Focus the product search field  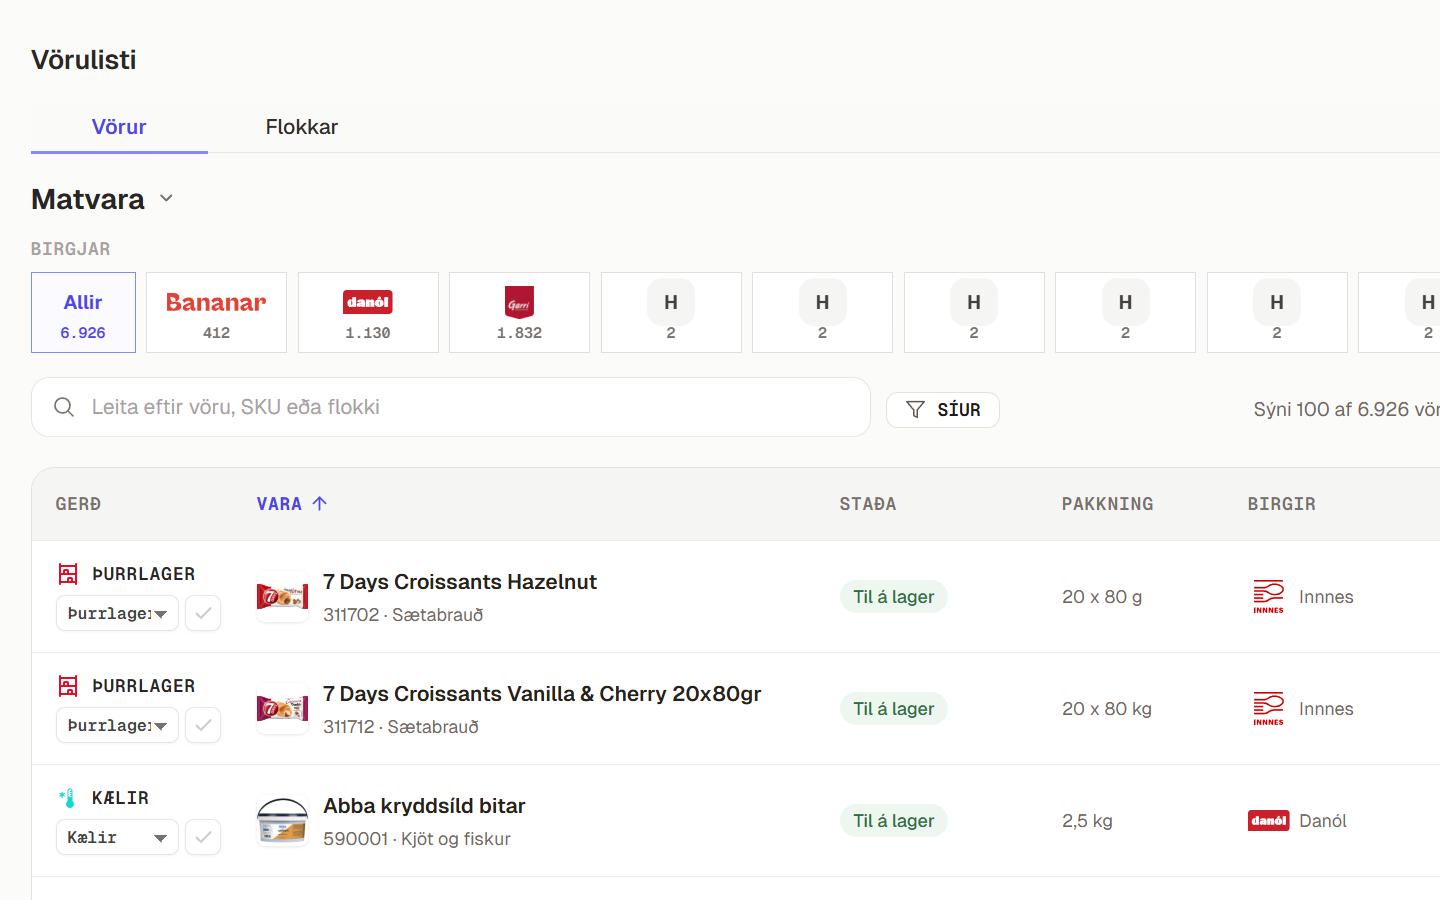[451, 407]
